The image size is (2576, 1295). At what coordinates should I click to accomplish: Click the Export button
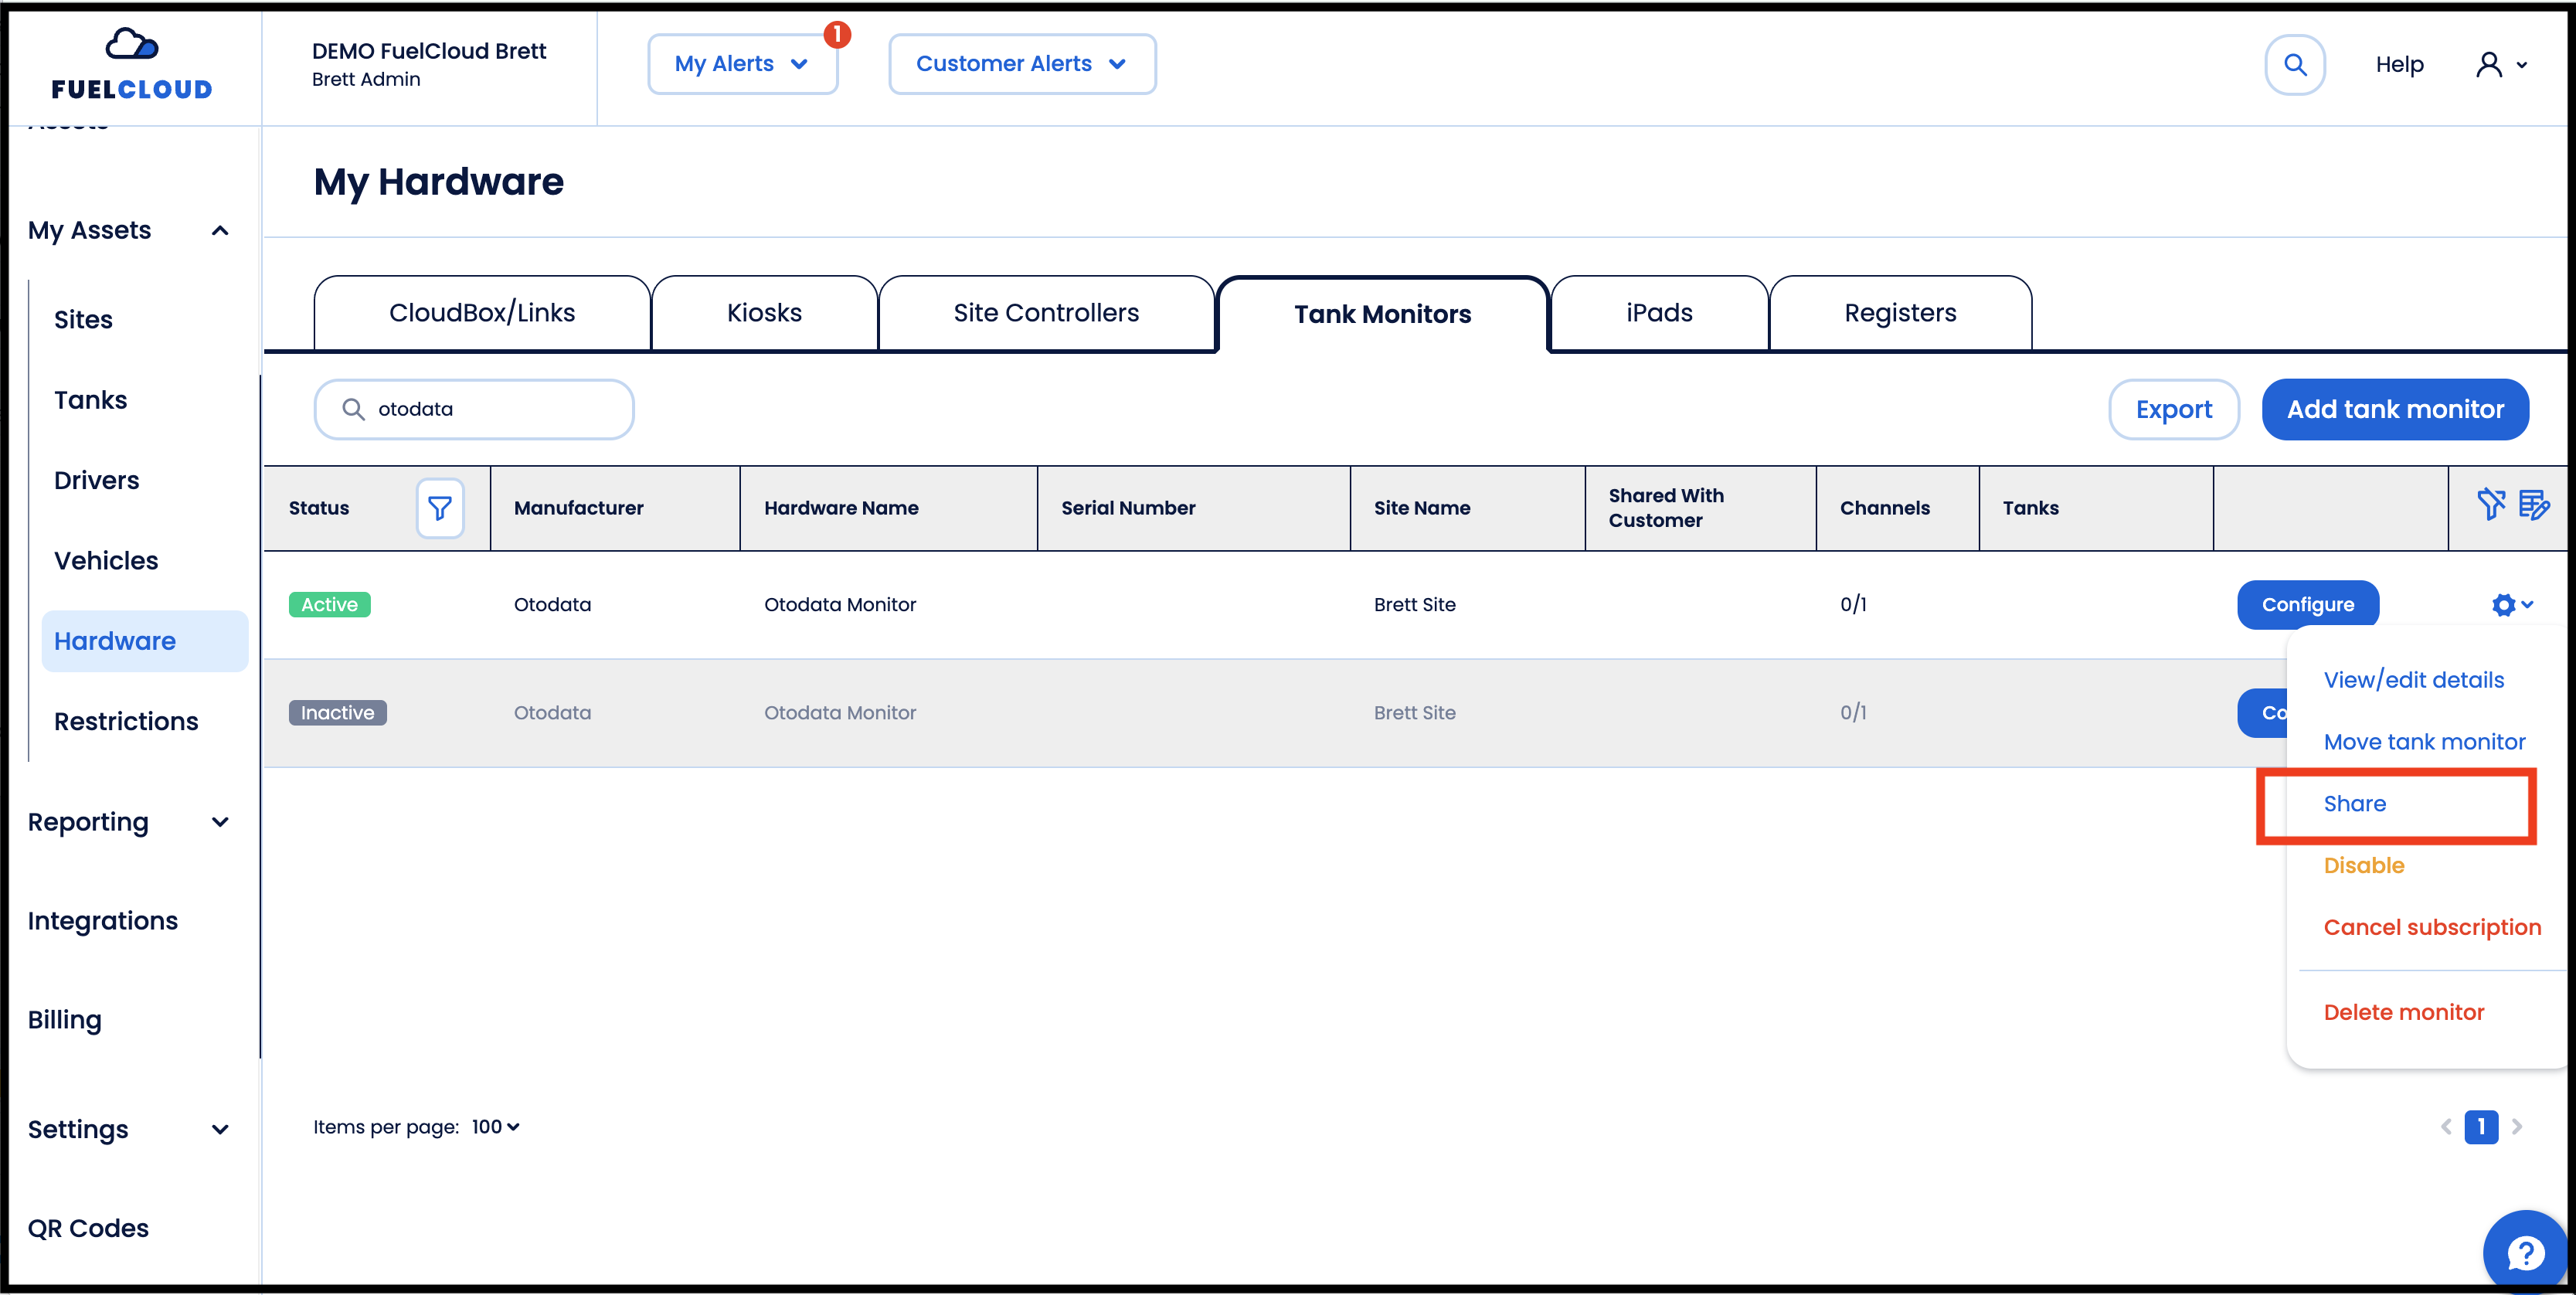(x=2174, y=409)
